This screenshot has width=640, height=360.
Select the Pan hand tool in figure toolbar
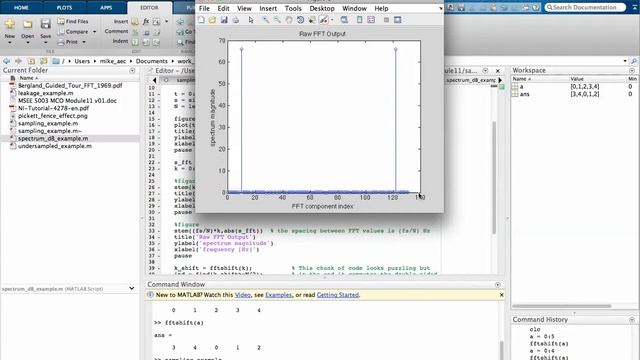(289, 20)
